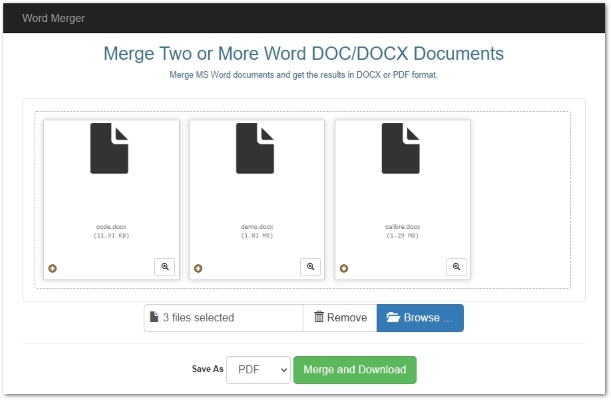Viewport: 611px width, 400px height.
Task: Click the zoom button on code.docx
Action: pyautogui.click(x=165, y=266)
